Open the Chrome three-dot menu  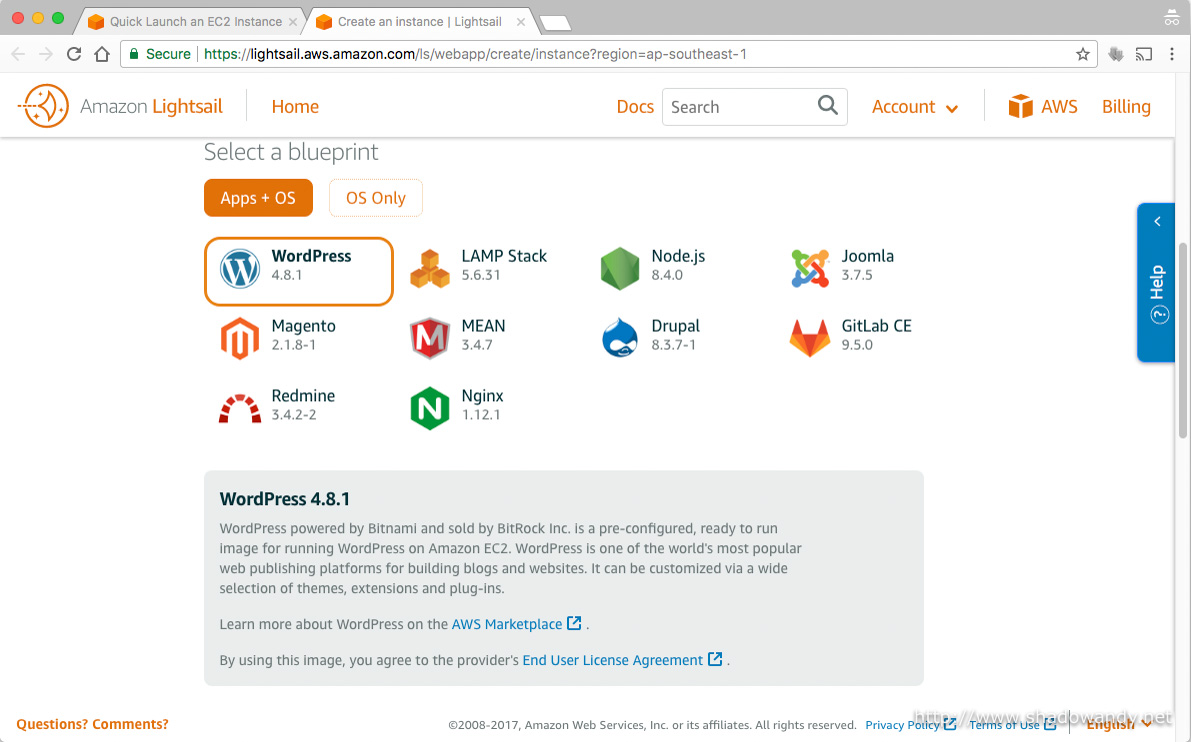(1172, 54)
